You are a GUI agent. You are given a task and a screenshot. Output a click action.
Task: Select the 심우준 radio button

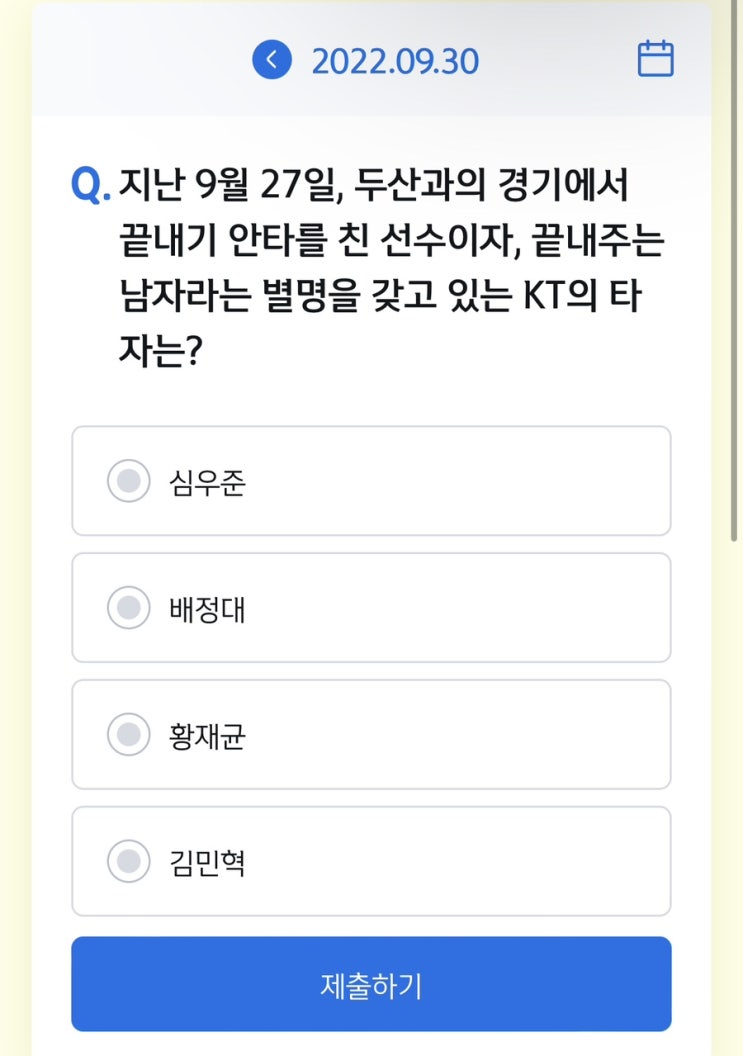coord(128,482)
